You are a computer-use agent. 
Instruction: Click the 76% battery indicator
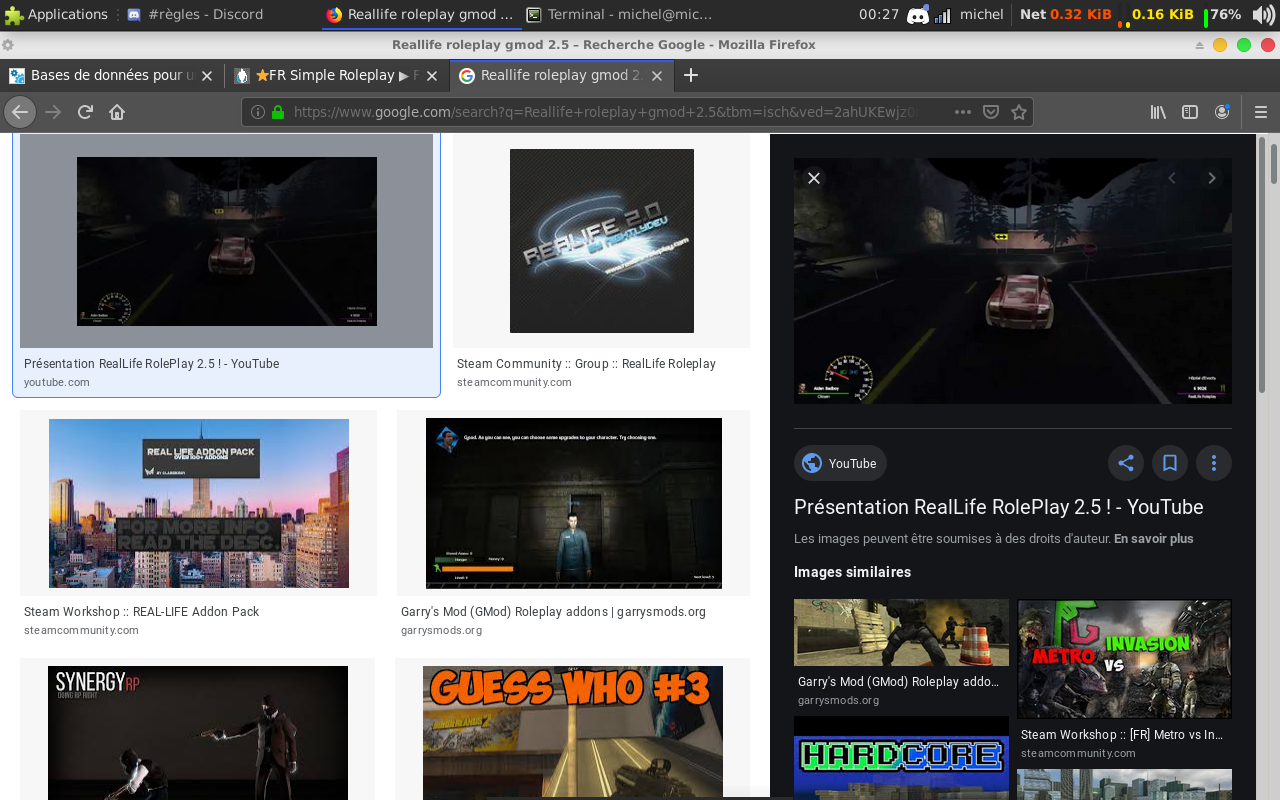(1223, 15)
